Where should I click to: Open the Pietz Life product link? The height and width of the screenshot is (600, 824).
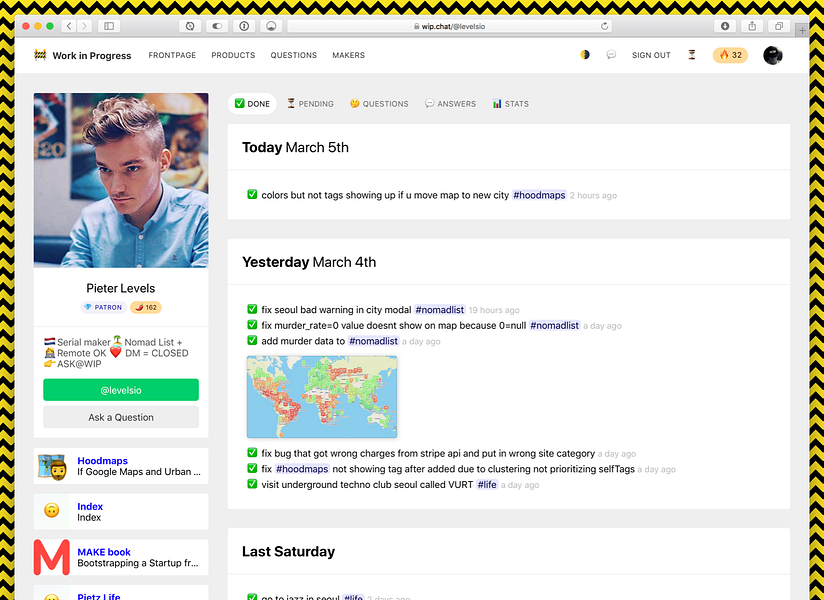99,596
